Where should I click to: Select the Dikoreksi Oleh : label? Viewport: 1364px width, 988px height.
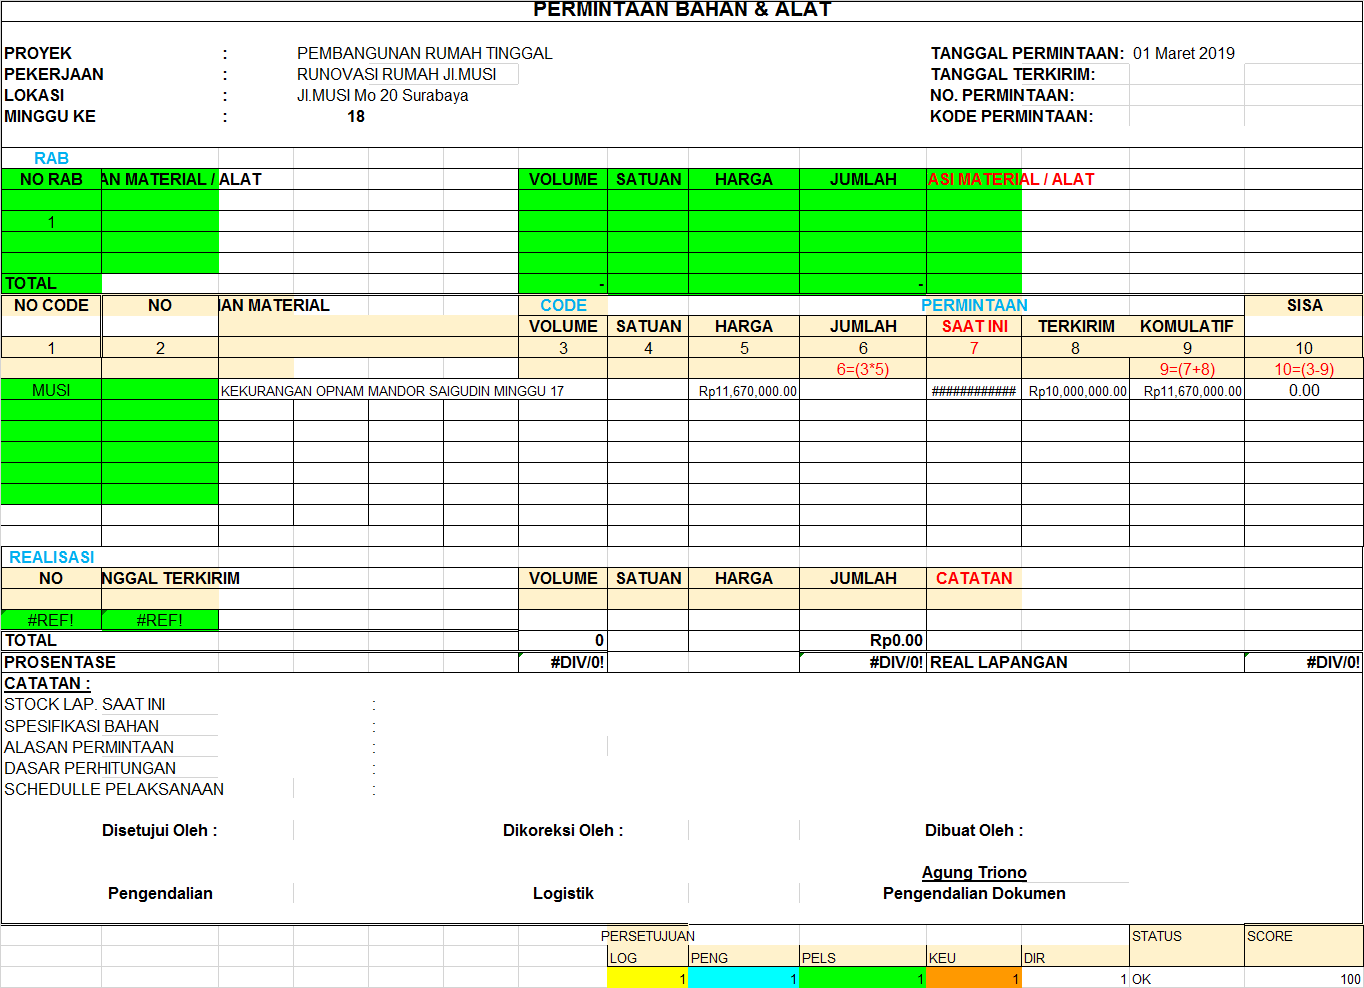pos(563,830)
